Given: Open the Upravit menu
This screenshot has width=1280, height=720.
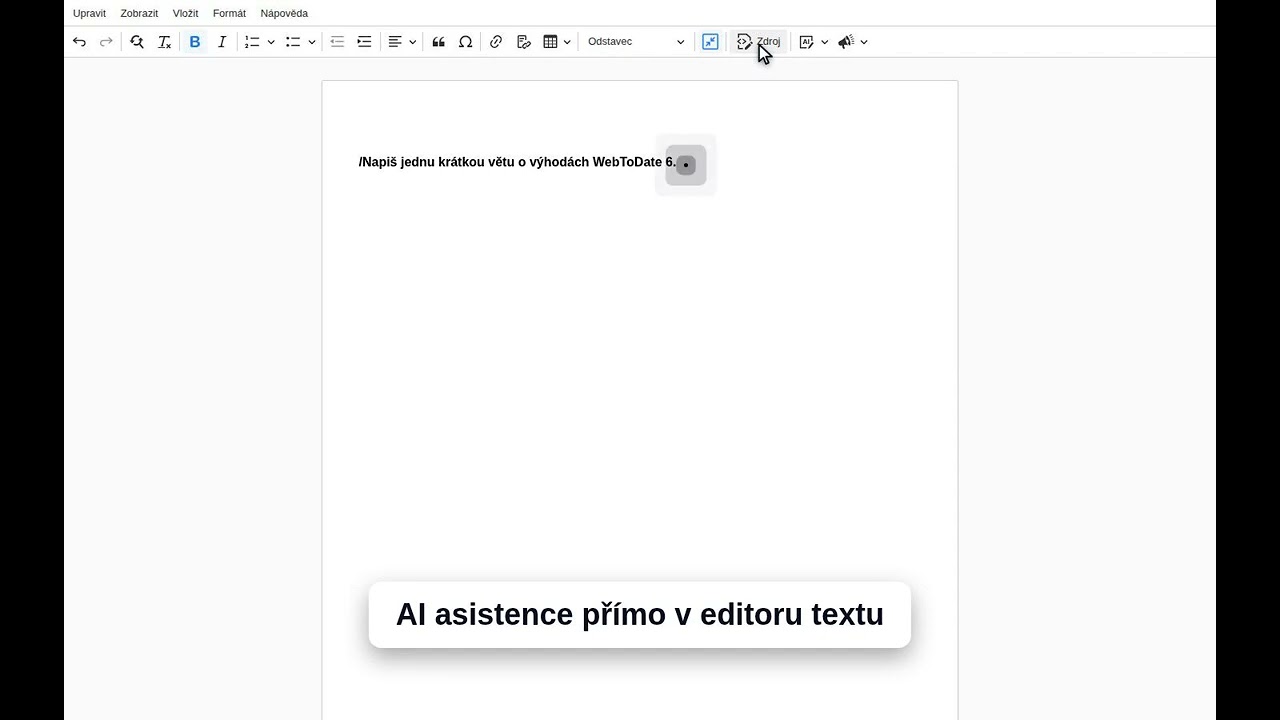Looking at the screenshot, I should (89, 13).
